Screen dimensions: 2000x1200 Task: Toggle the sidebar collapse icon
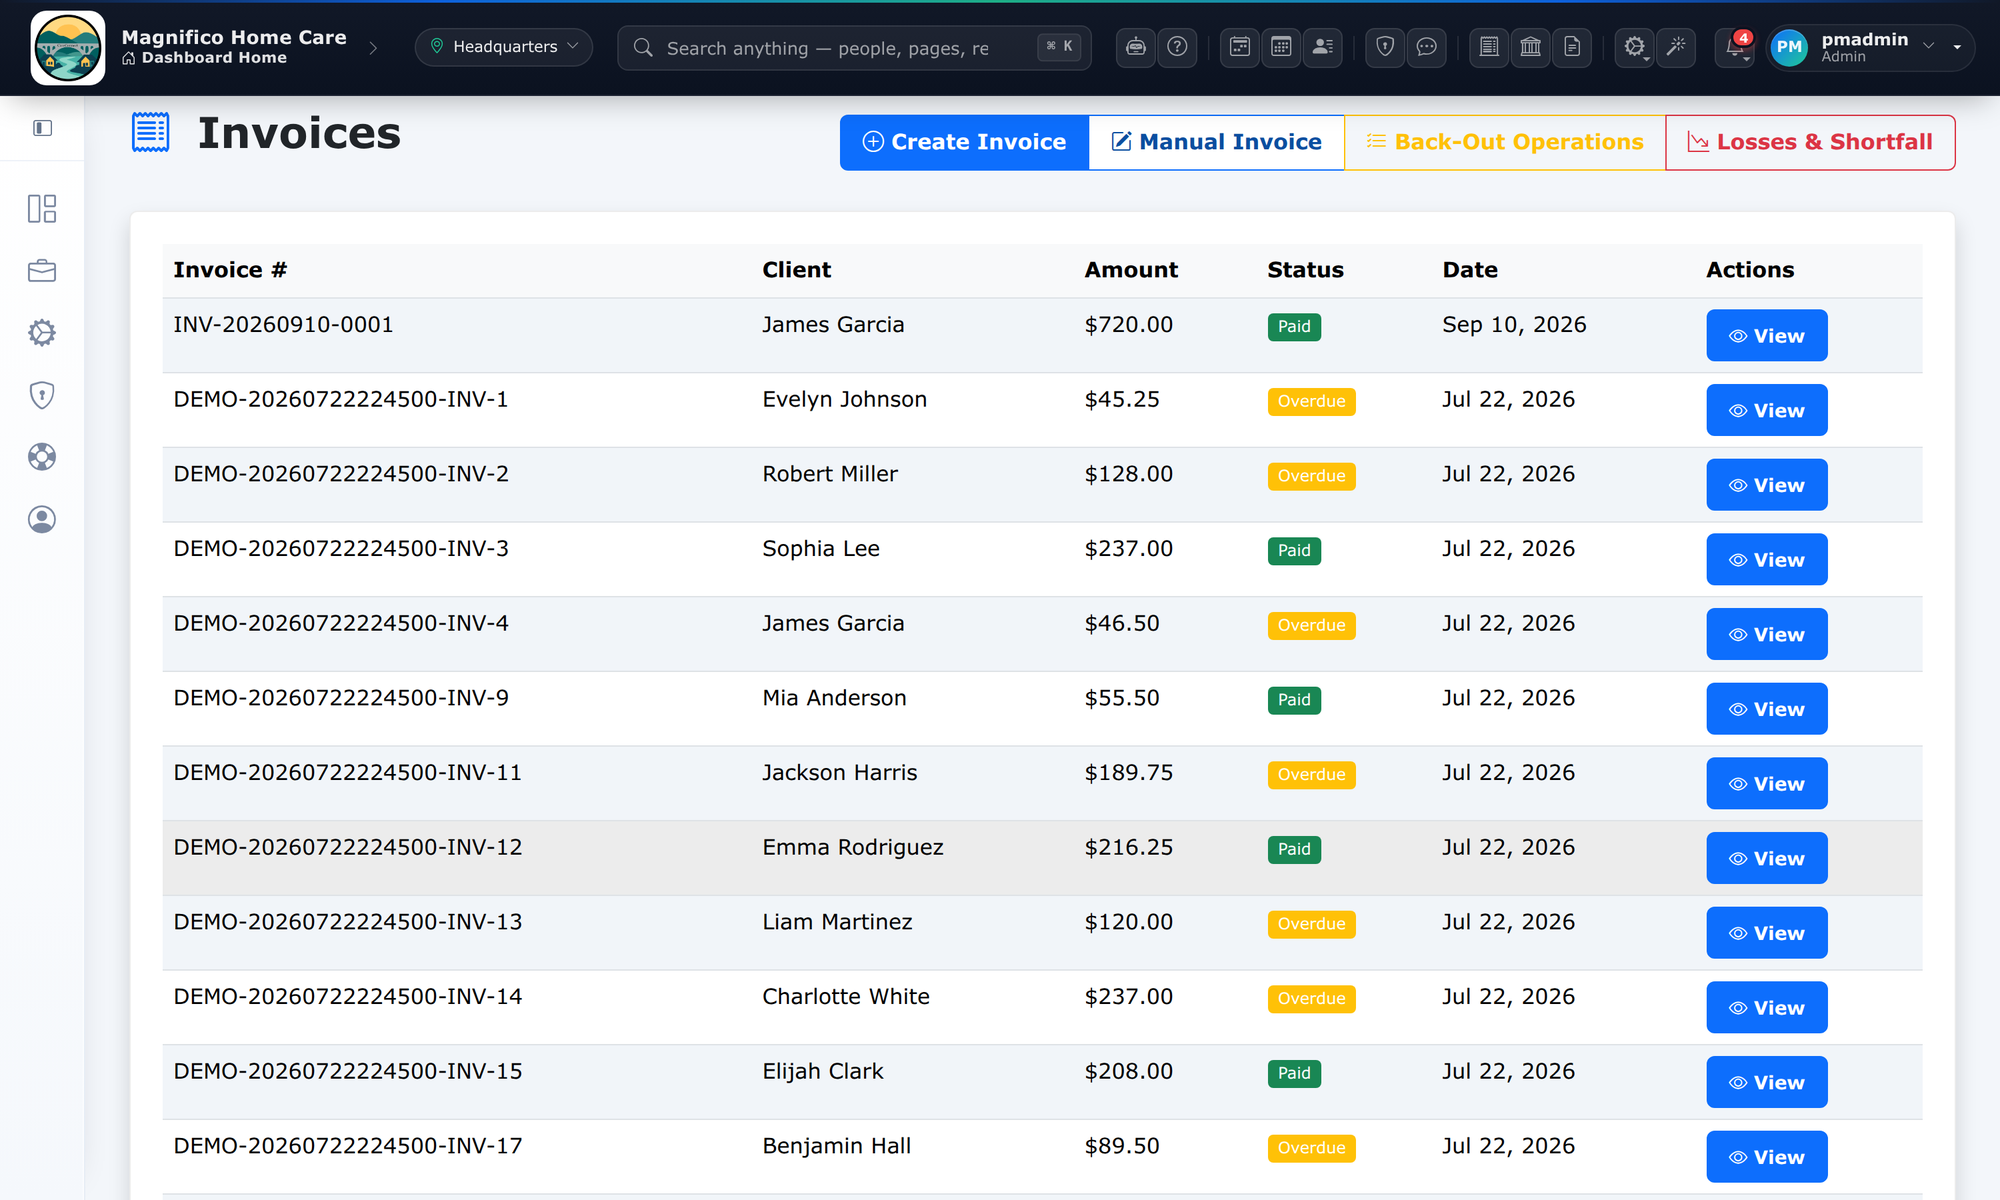coord(42,128)
